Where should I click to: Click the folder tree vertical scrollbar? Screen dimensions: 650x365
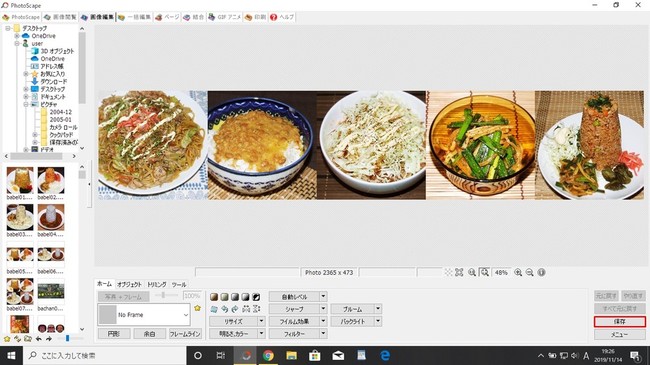[x=82, y=68]
